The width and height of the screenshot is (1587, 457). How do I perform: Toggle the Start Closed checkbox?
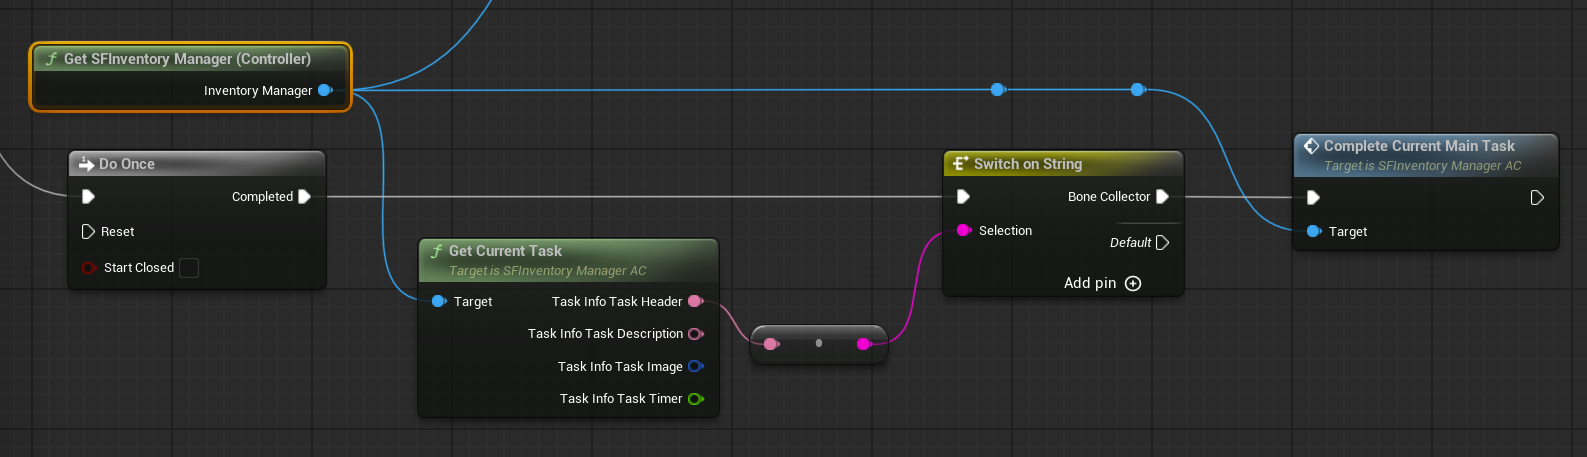point(189,268)
